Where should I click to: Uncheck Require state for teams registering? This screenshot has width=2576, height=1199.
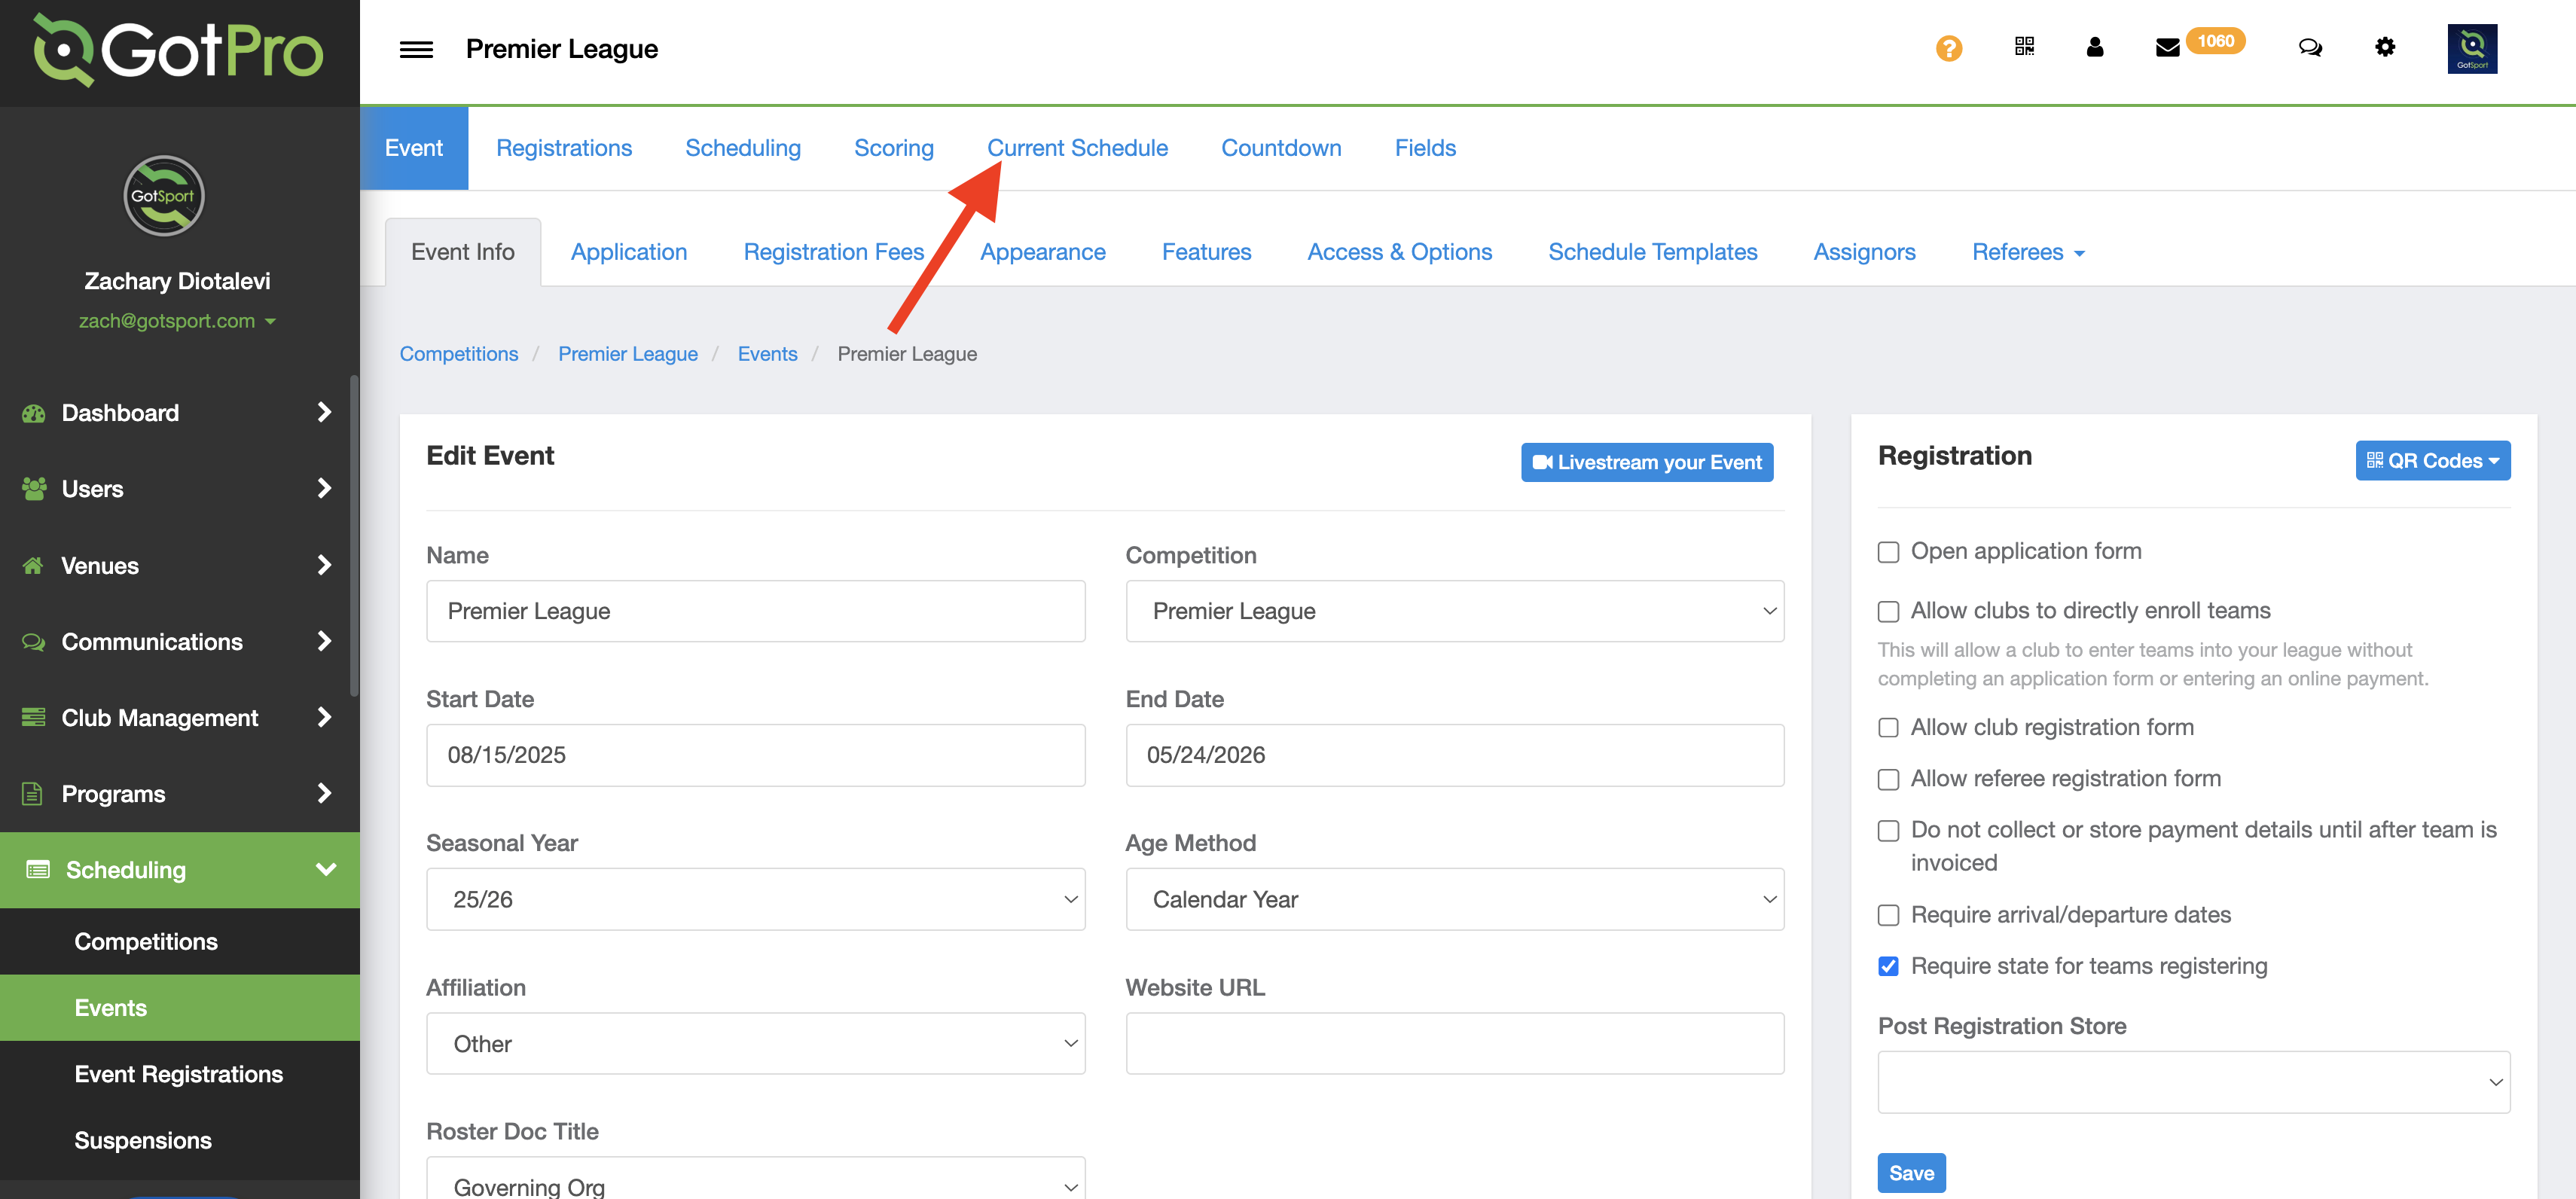click(x=1888, y=966)
